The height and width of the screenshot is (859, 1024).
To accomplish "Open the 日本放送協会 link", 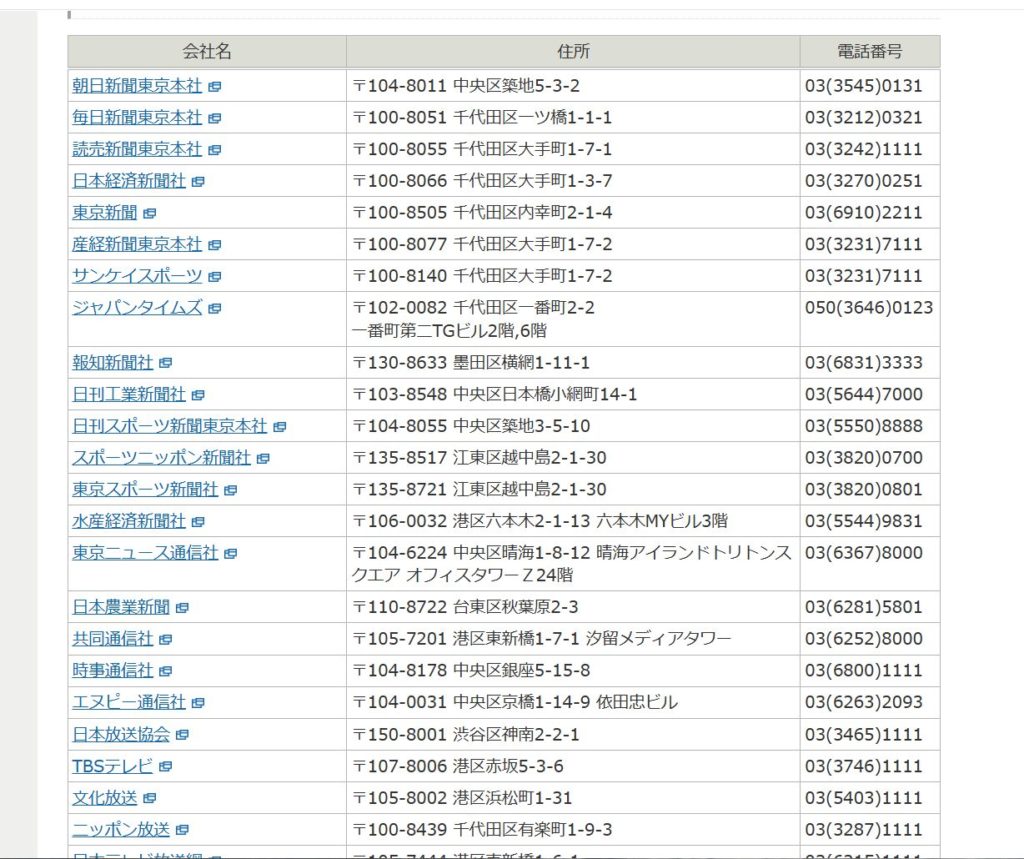I will click(x=120, y=734).
